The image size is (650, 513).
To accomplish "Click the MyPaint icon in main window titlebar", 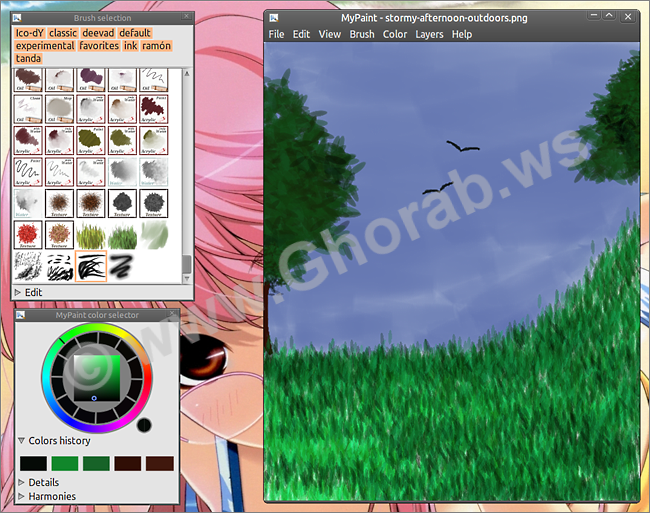I will [274, 18].
